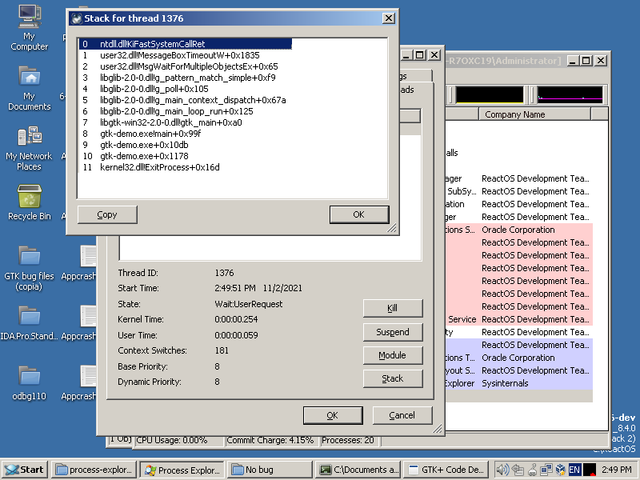Switch to C:\Documents a.. taskbar window
640x480 pixels.
click(358, 470)
